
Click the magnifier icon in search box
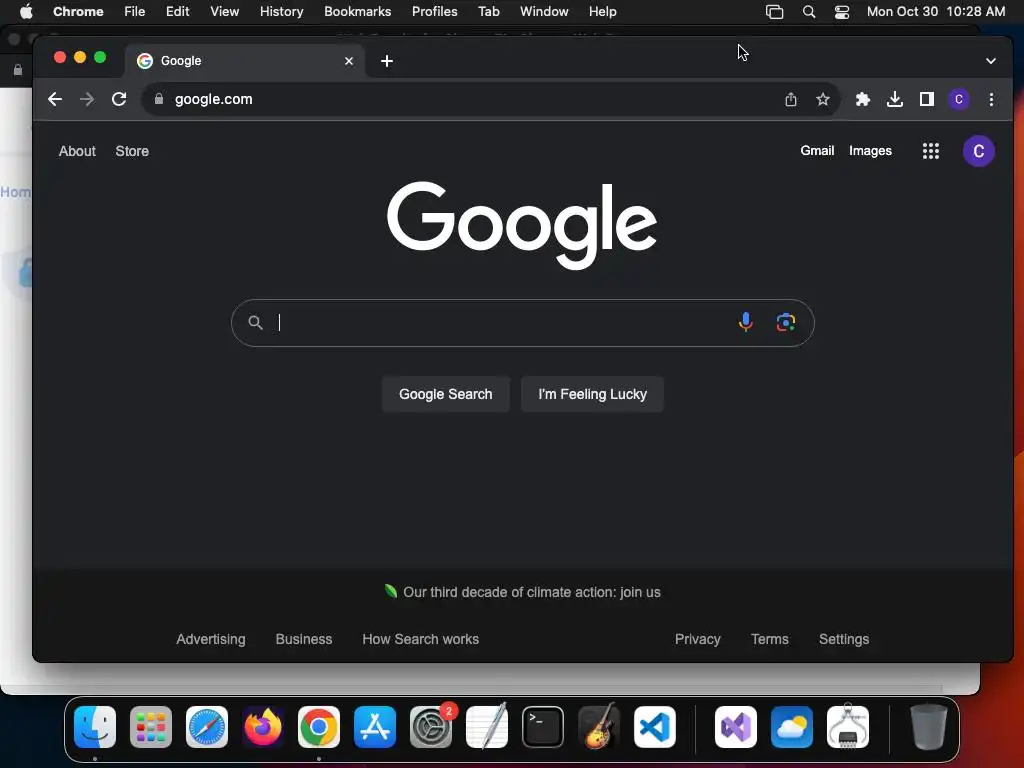tap(255, 322)
